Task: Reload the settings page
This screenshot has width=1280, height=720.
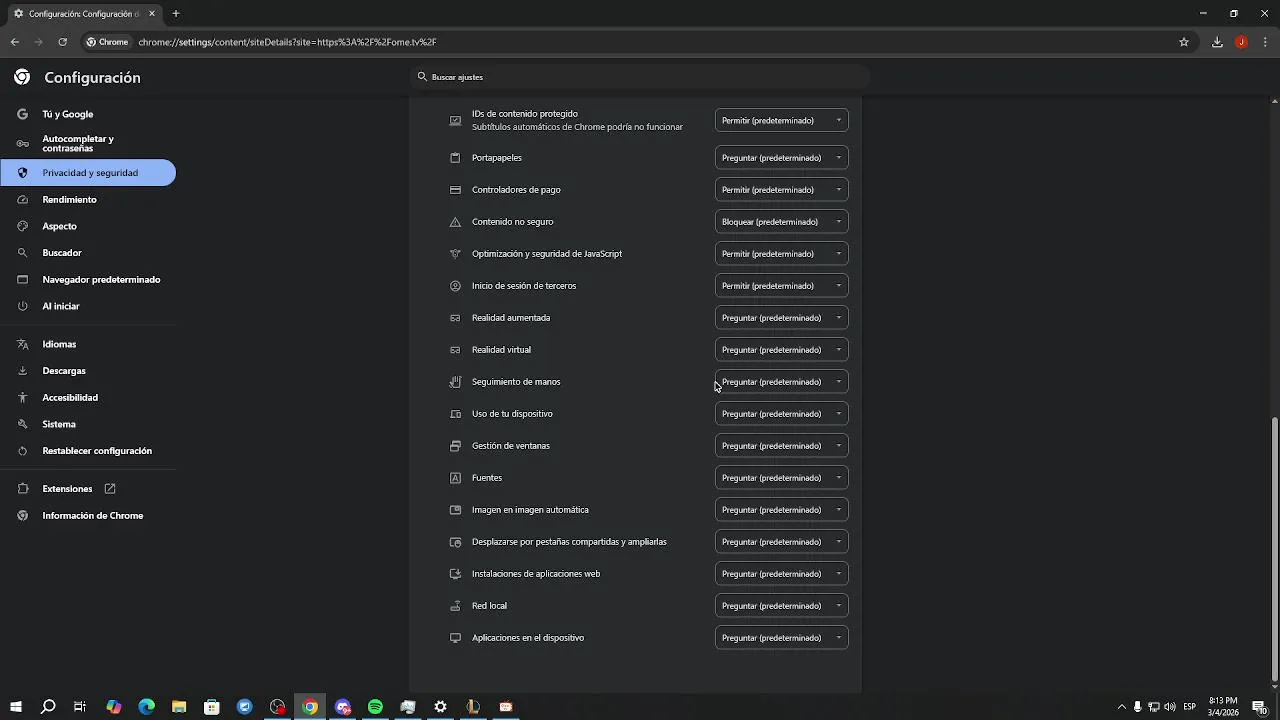Action: click(x=62, y=42)
